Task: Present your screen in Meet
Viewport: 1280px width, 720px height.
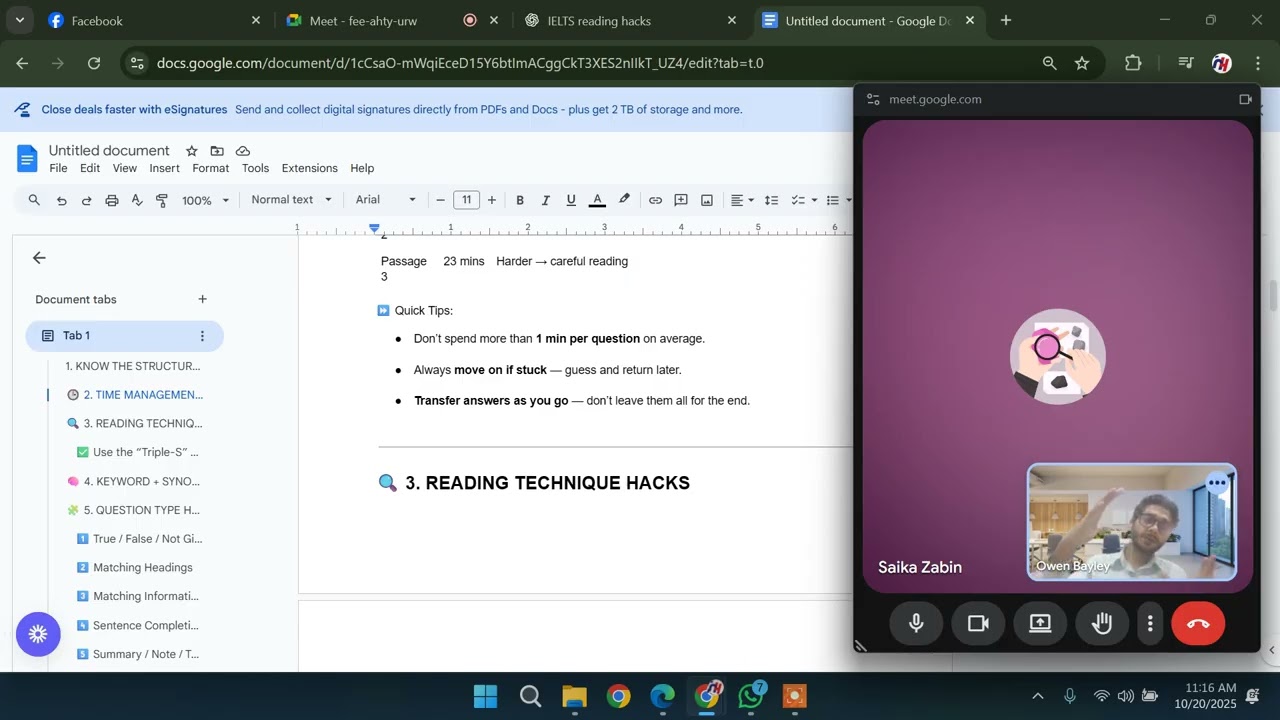Action: [1040, 623]
